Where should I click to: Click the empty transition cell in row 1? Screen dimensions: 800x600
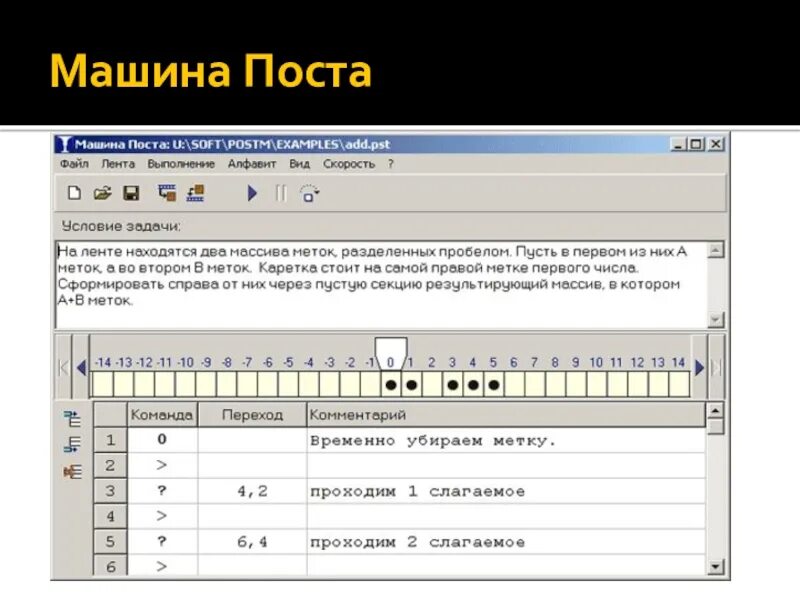(252, 440)
